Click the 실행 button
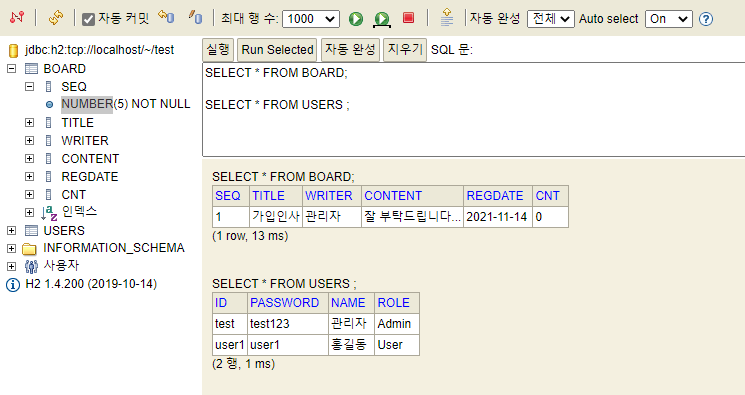Image resolution: width=745 pixels, height=395 pixels. click(218, 49)
